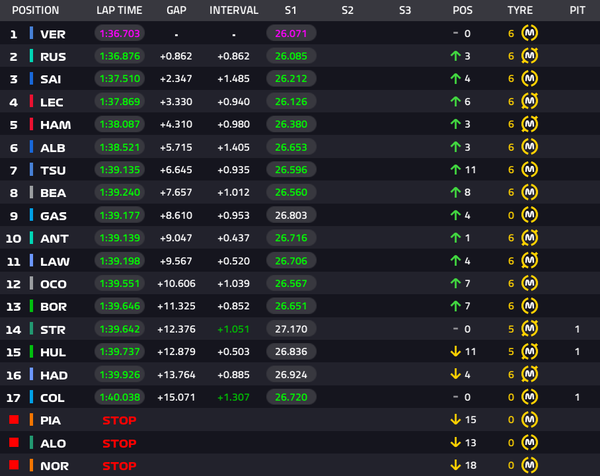This screenshot has width=600, height=476.
Task: Click the S2 column header
Action: coord(348,10)
